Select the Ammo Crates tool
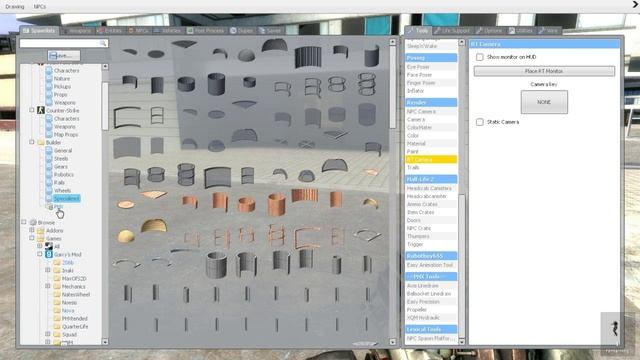The image size is (640, 360). (x=431, y=204)
